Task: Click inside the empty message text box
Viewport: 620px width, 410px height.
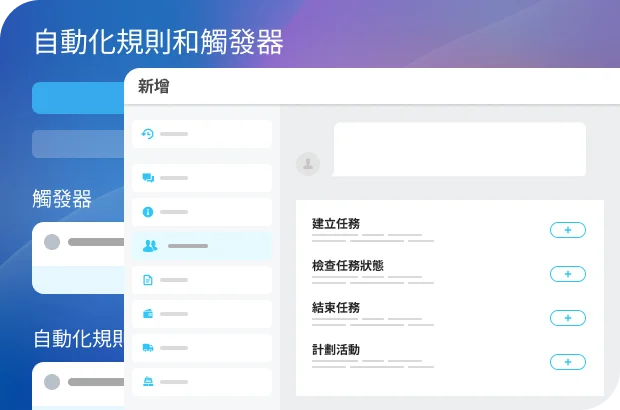Action: pyautogui.click(x=459, y=149)
